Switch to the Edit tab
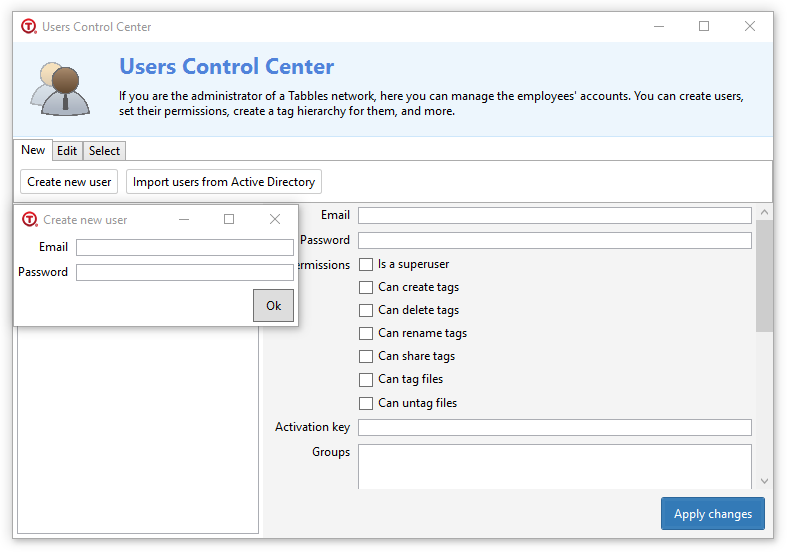 (x=67, y=151)
